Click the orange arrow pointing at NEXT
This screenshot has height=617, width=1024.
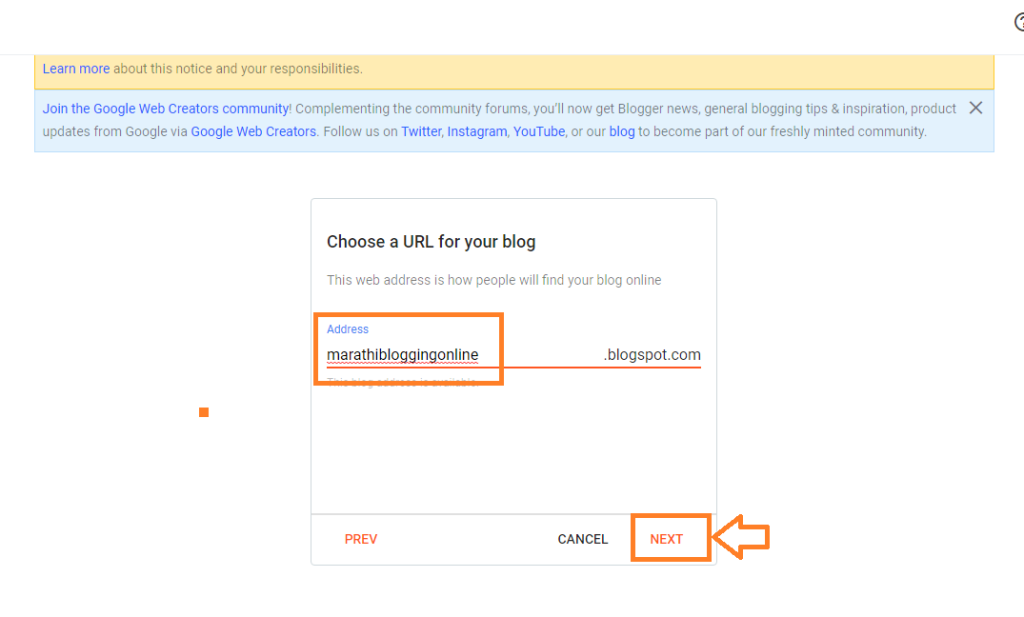tap(741, 537)
